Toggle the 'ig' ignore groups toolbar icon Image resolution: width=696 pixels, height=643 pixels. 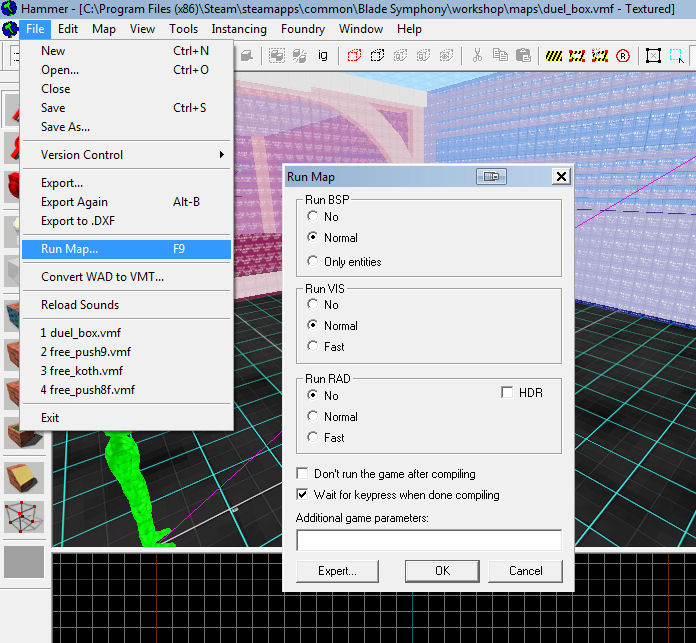click(323, 56)
